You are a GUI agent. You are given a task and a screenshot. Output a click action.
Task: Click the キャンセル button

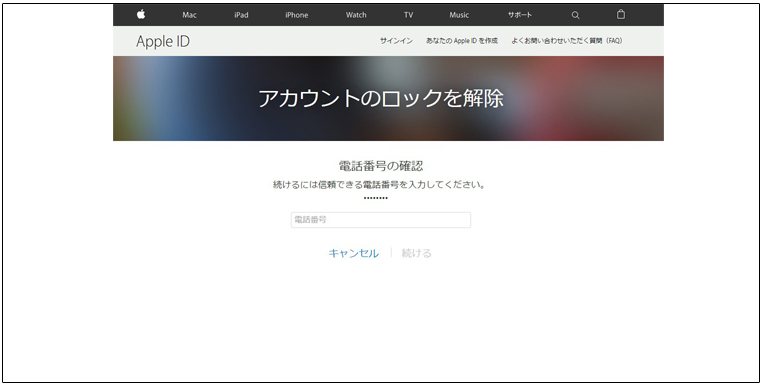[x=353, y=253]
